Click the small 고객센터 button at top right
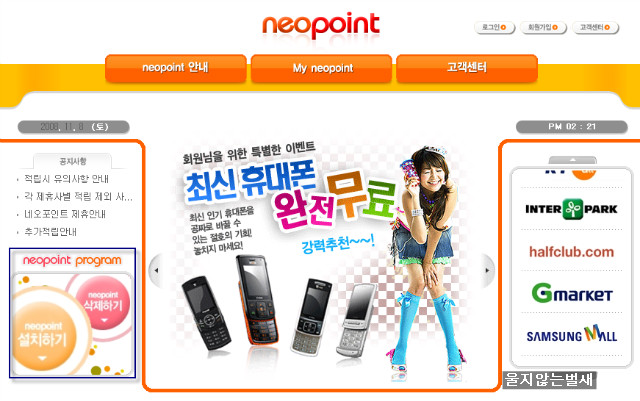The width and height of the screenshot is (640, 401). [596, 27]
